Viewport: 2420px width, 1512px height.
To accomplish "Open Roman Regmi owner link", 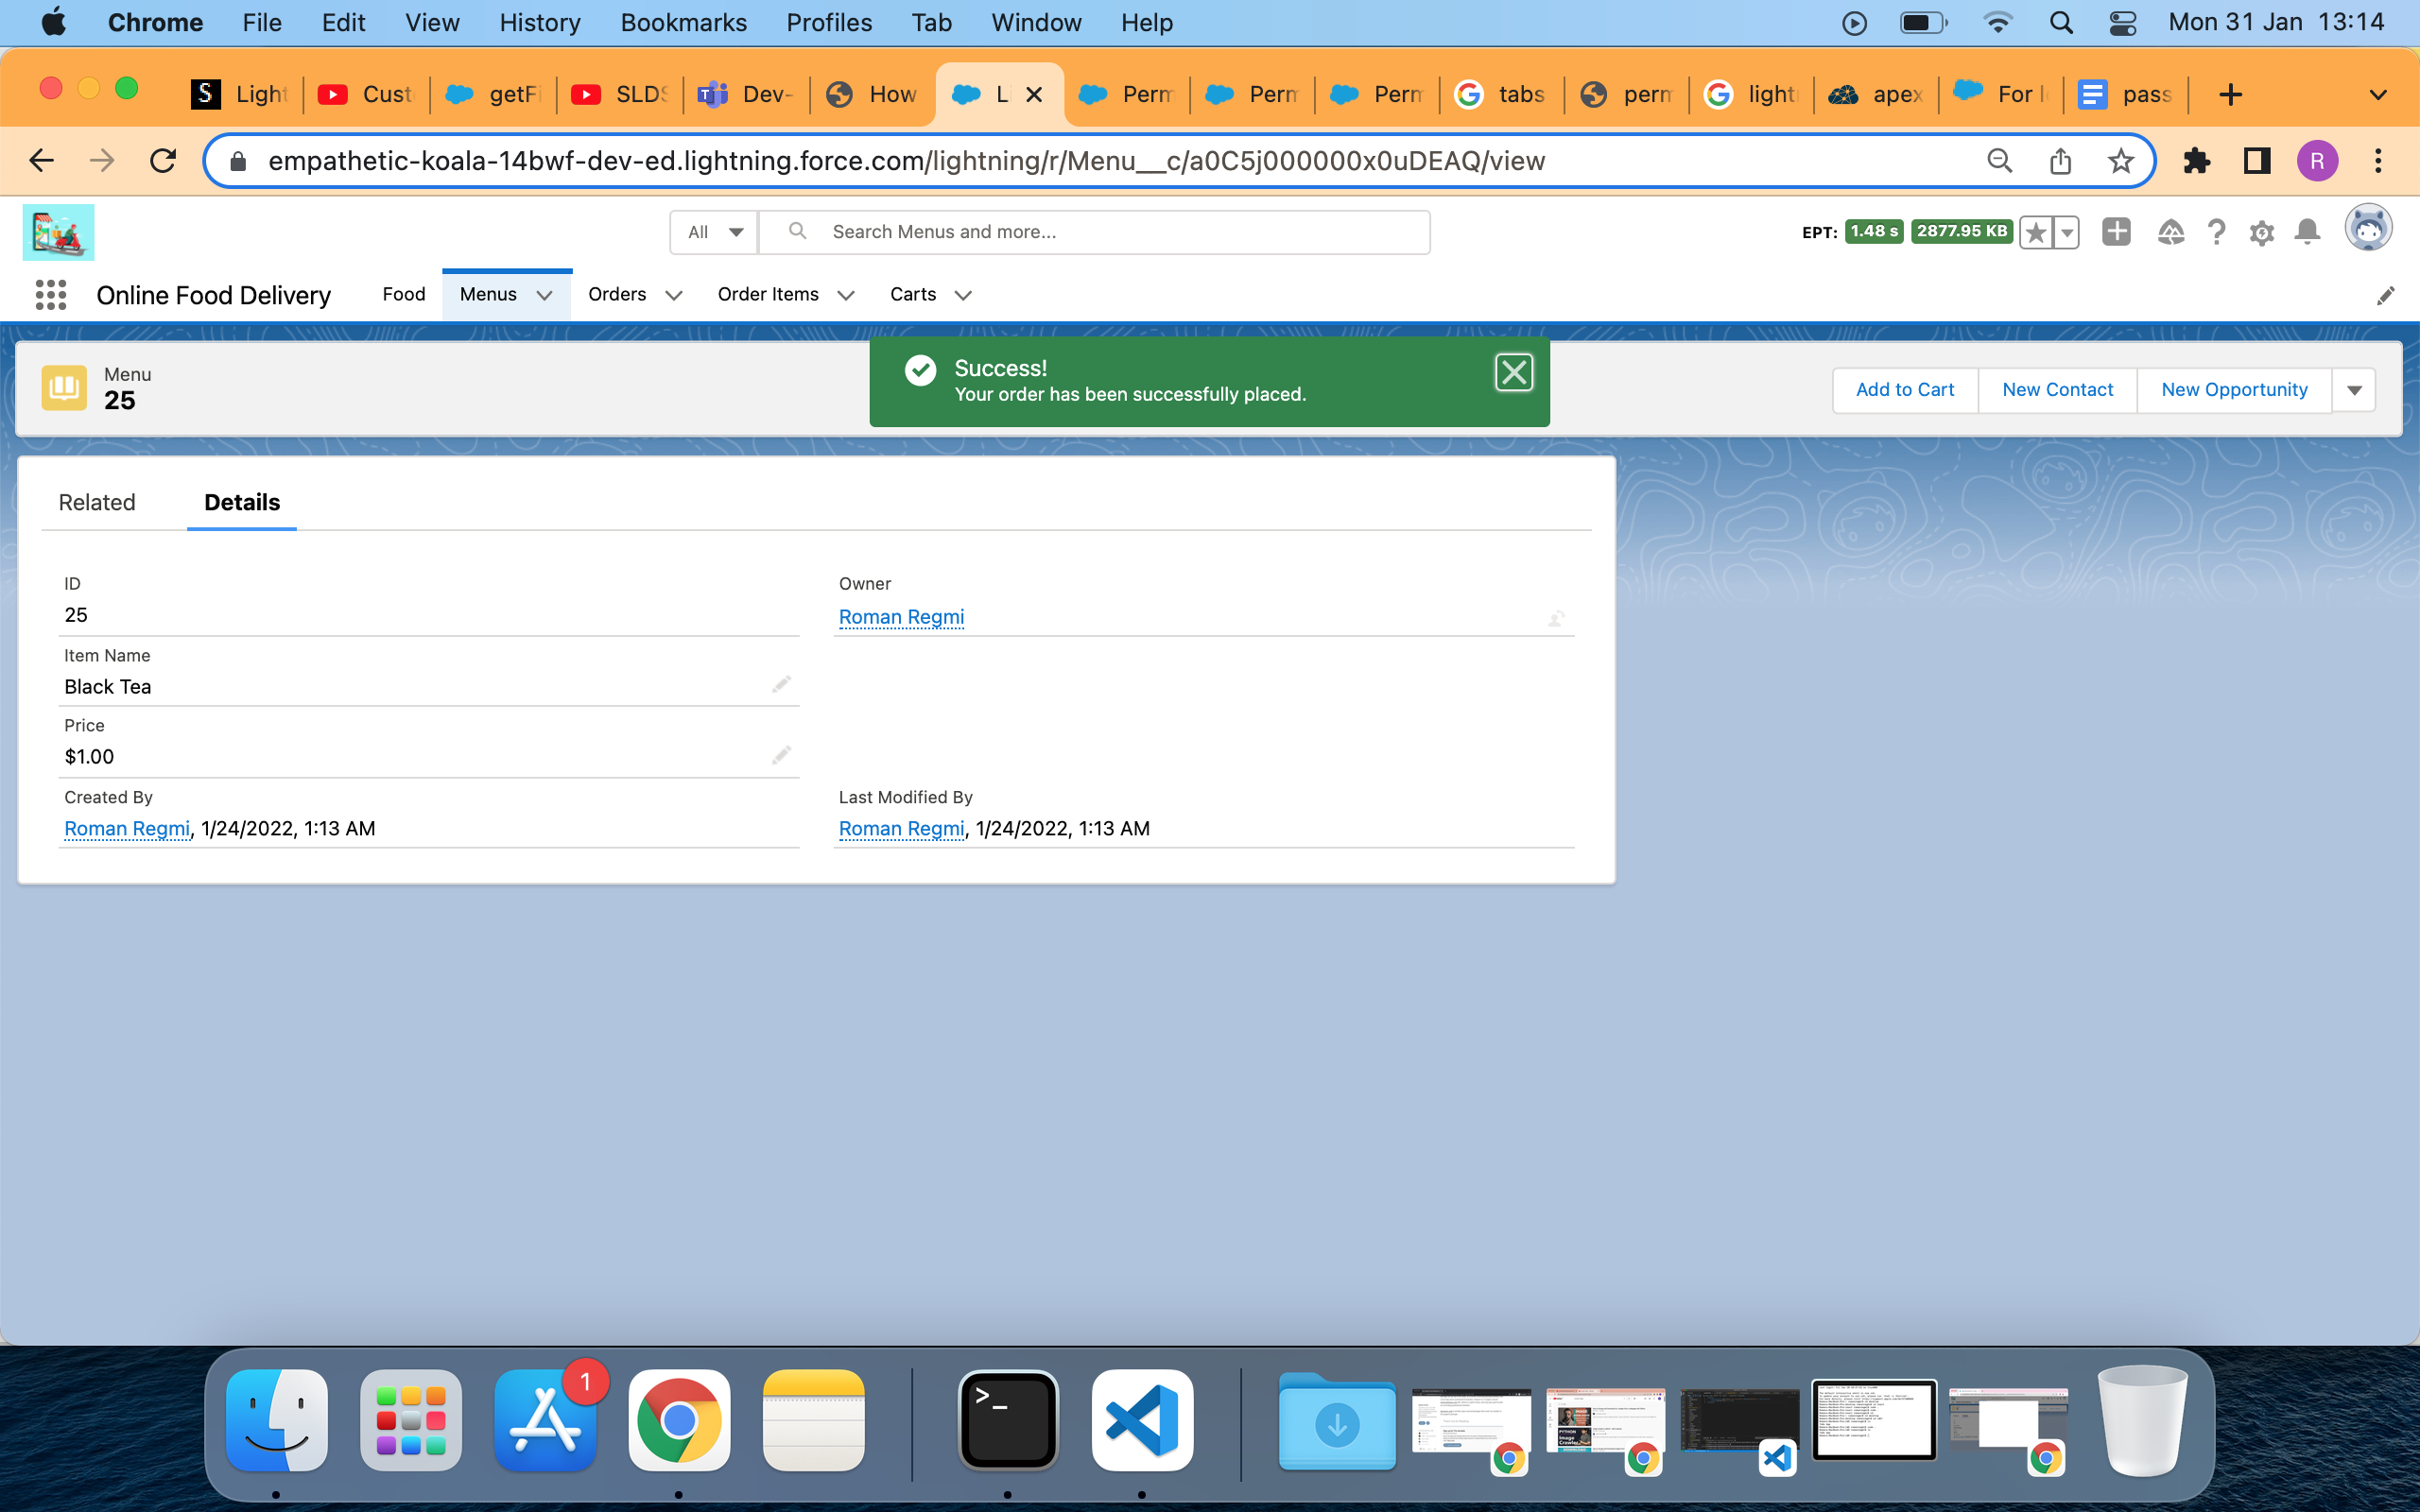I will [901, 617].
